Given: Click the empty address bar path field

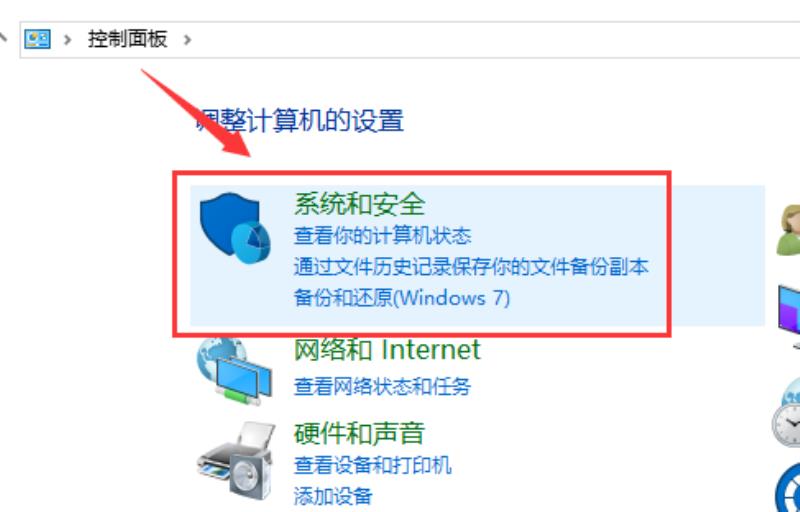Looking at the screenshot, I should click(x=495, y=39).
